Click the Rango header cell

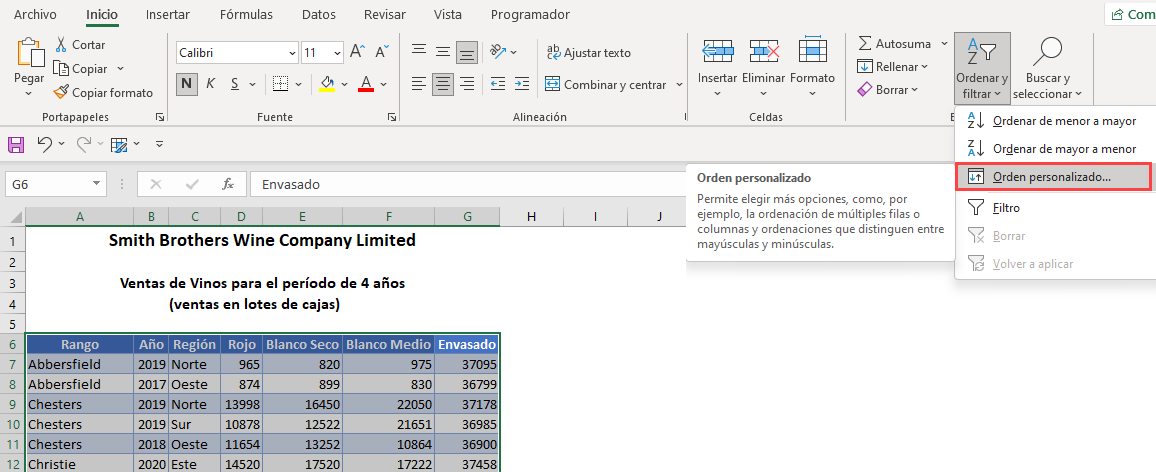pyautogui.click(x=80, y=344)
